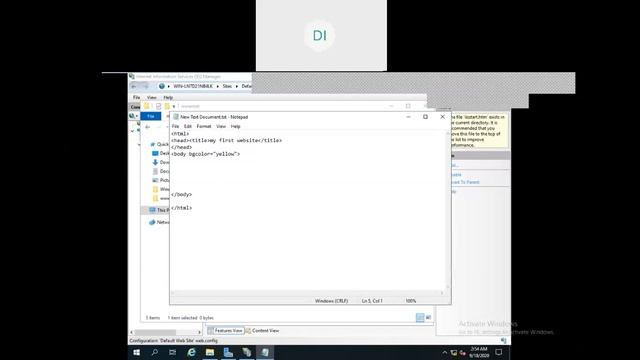
Task: Click 'Windows (CRLF)' in Notepad status bar
Action: coord(331,301)
